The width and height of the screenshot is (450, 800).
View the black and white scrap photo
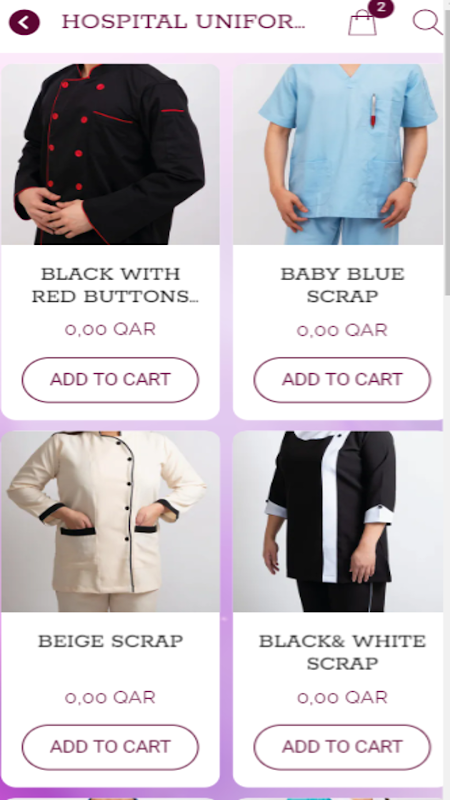pos(338,521)
